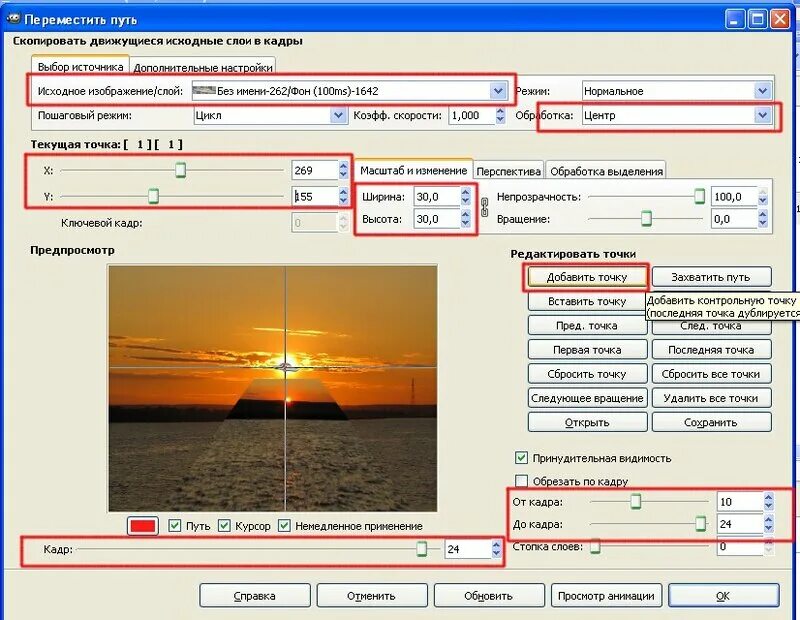Click the red path color swatch
The height and width of the screenshot is (620, 800).
143,526
